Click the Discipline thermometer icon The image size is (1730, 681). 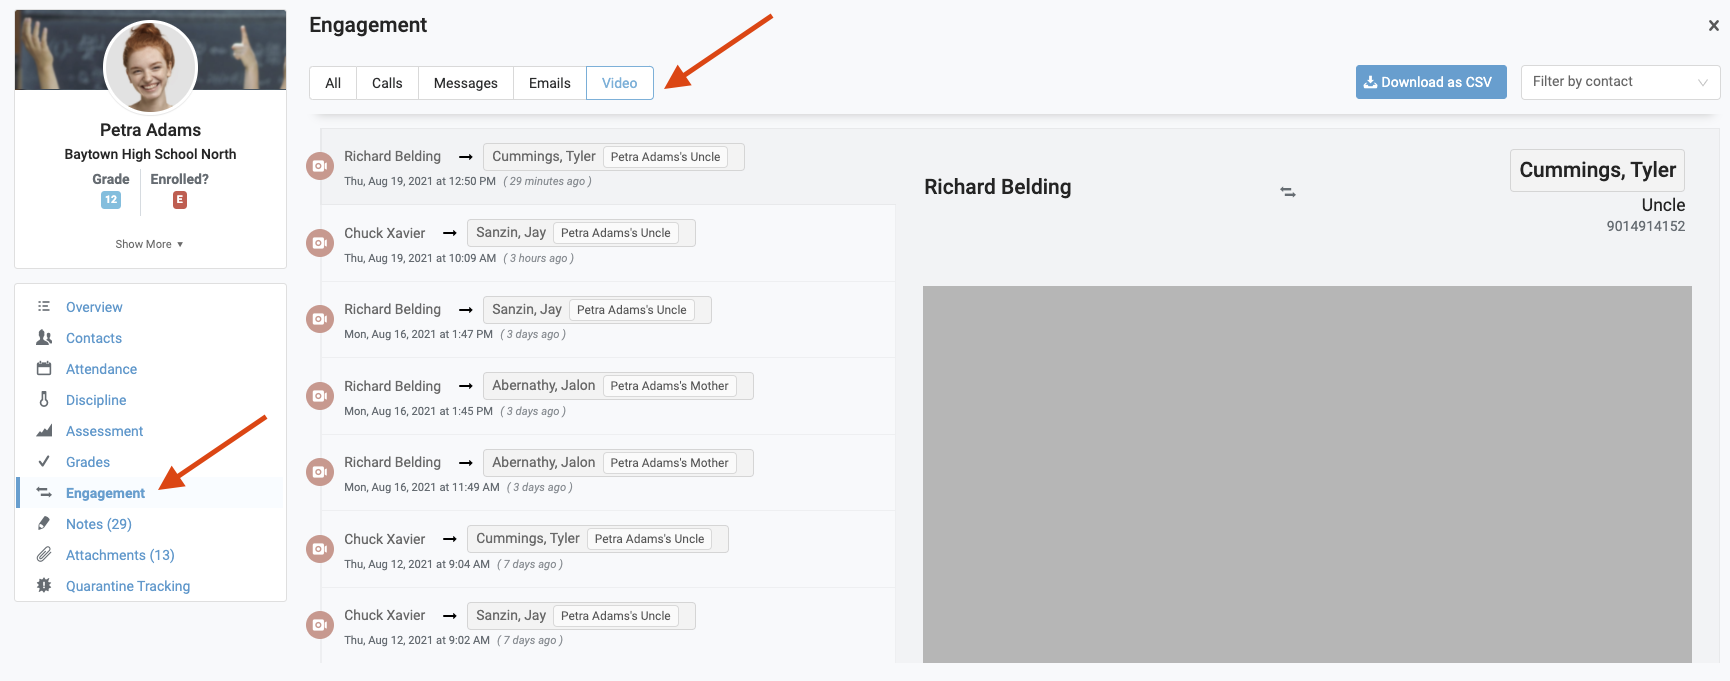coord(44,399)
